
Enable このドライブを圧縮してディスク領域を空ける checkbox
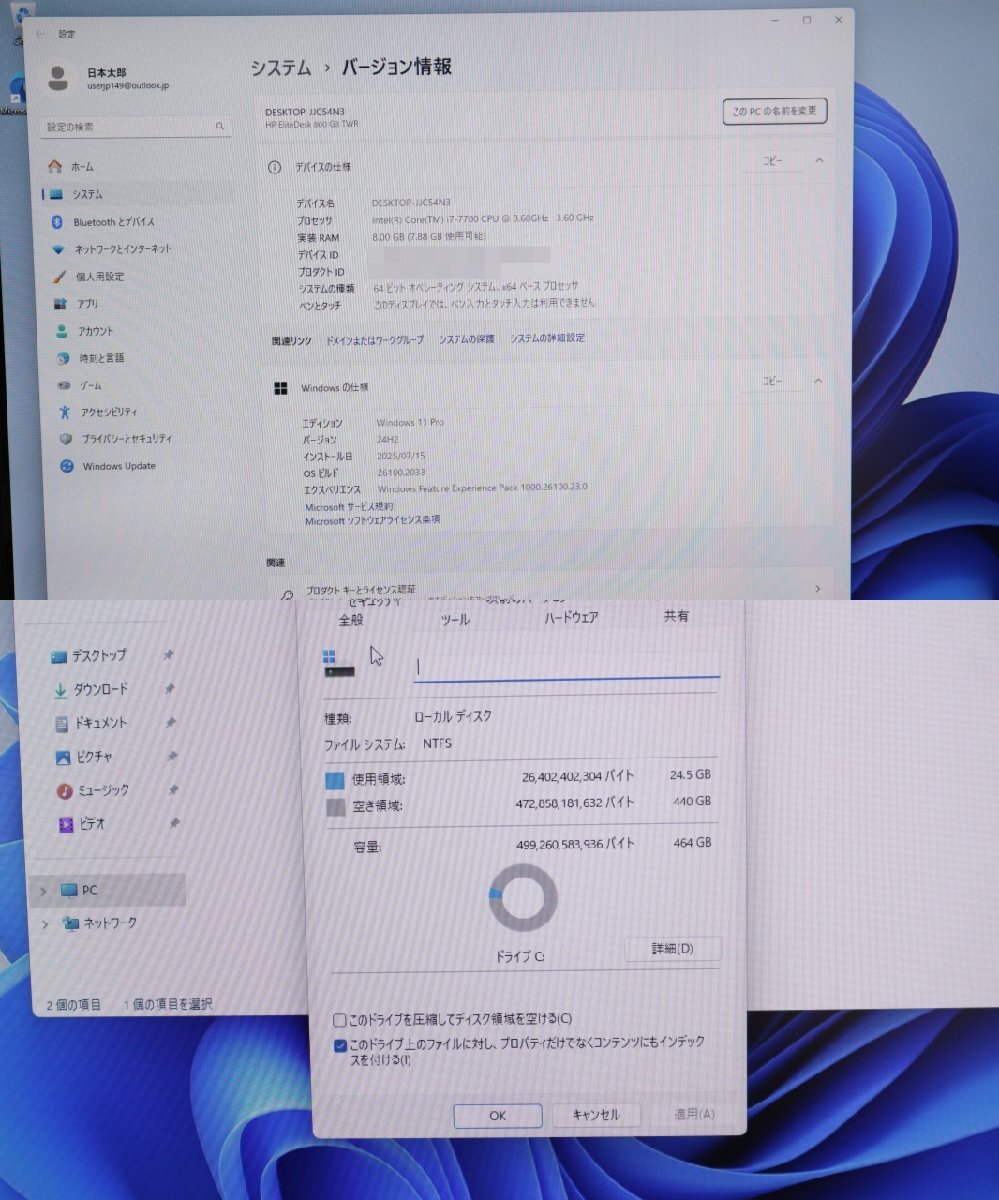point(340,1020)
